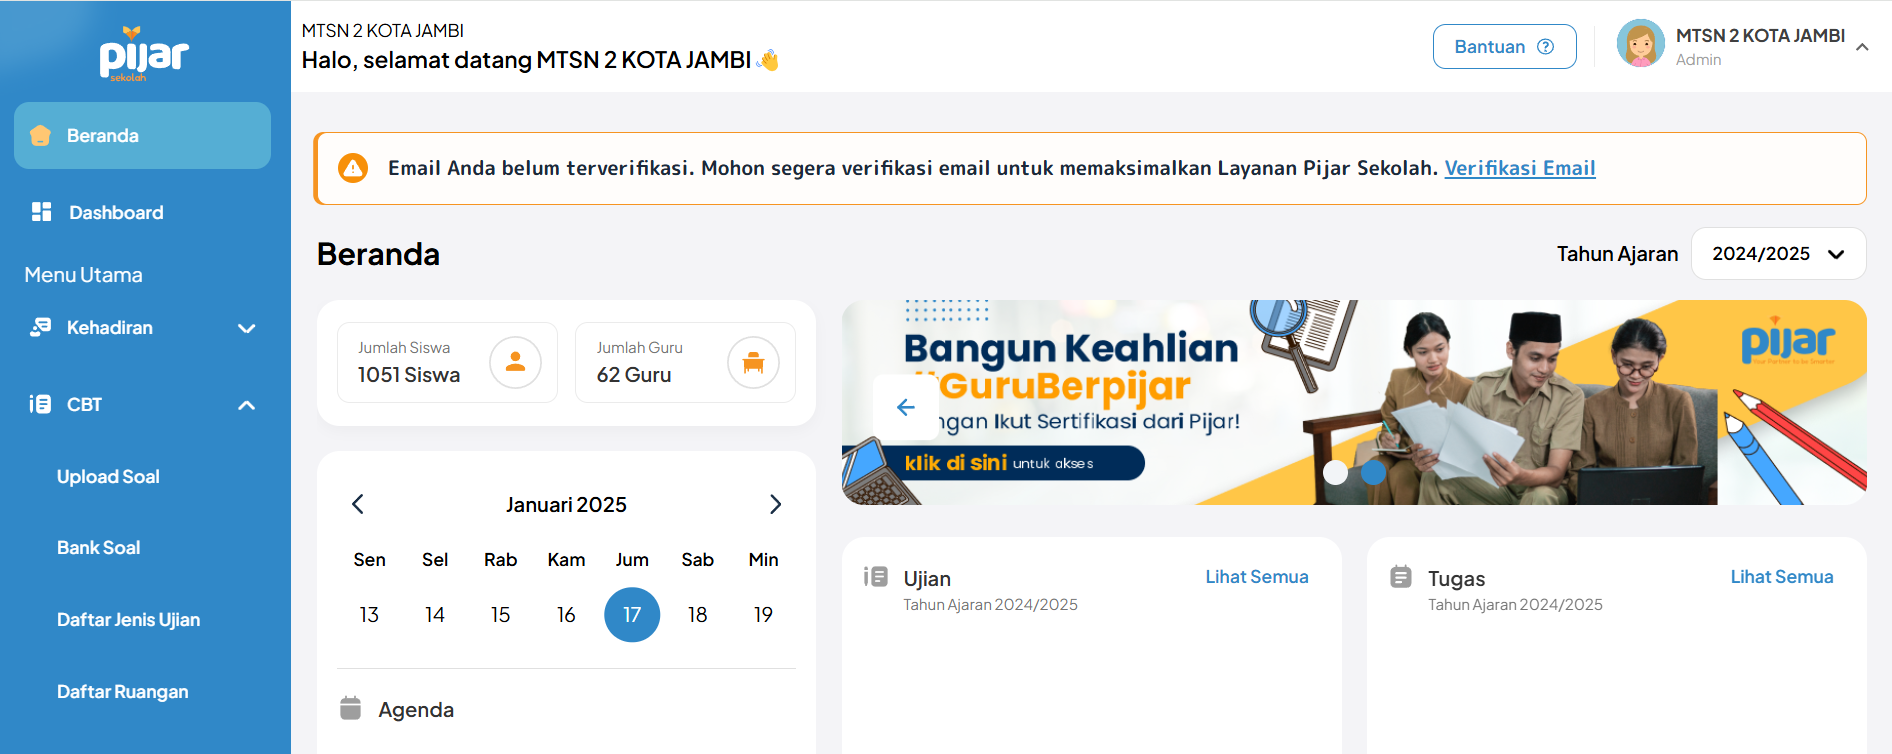Go to the next month in the calendar
Screen dimensions: 1892x754
point(775,504)
